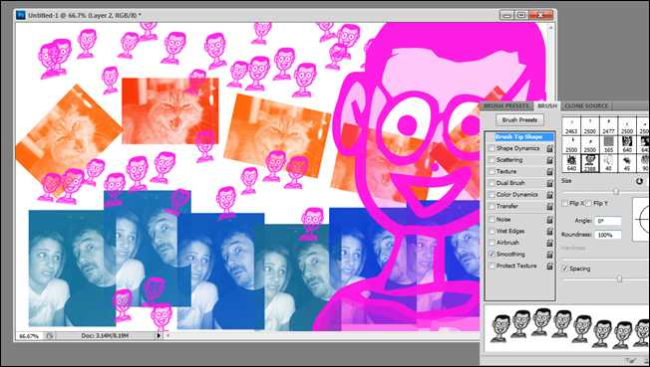650x367 pixels.
Task: Click the Untitled-1 @ 66.7% title text
Action: point(85,15)
